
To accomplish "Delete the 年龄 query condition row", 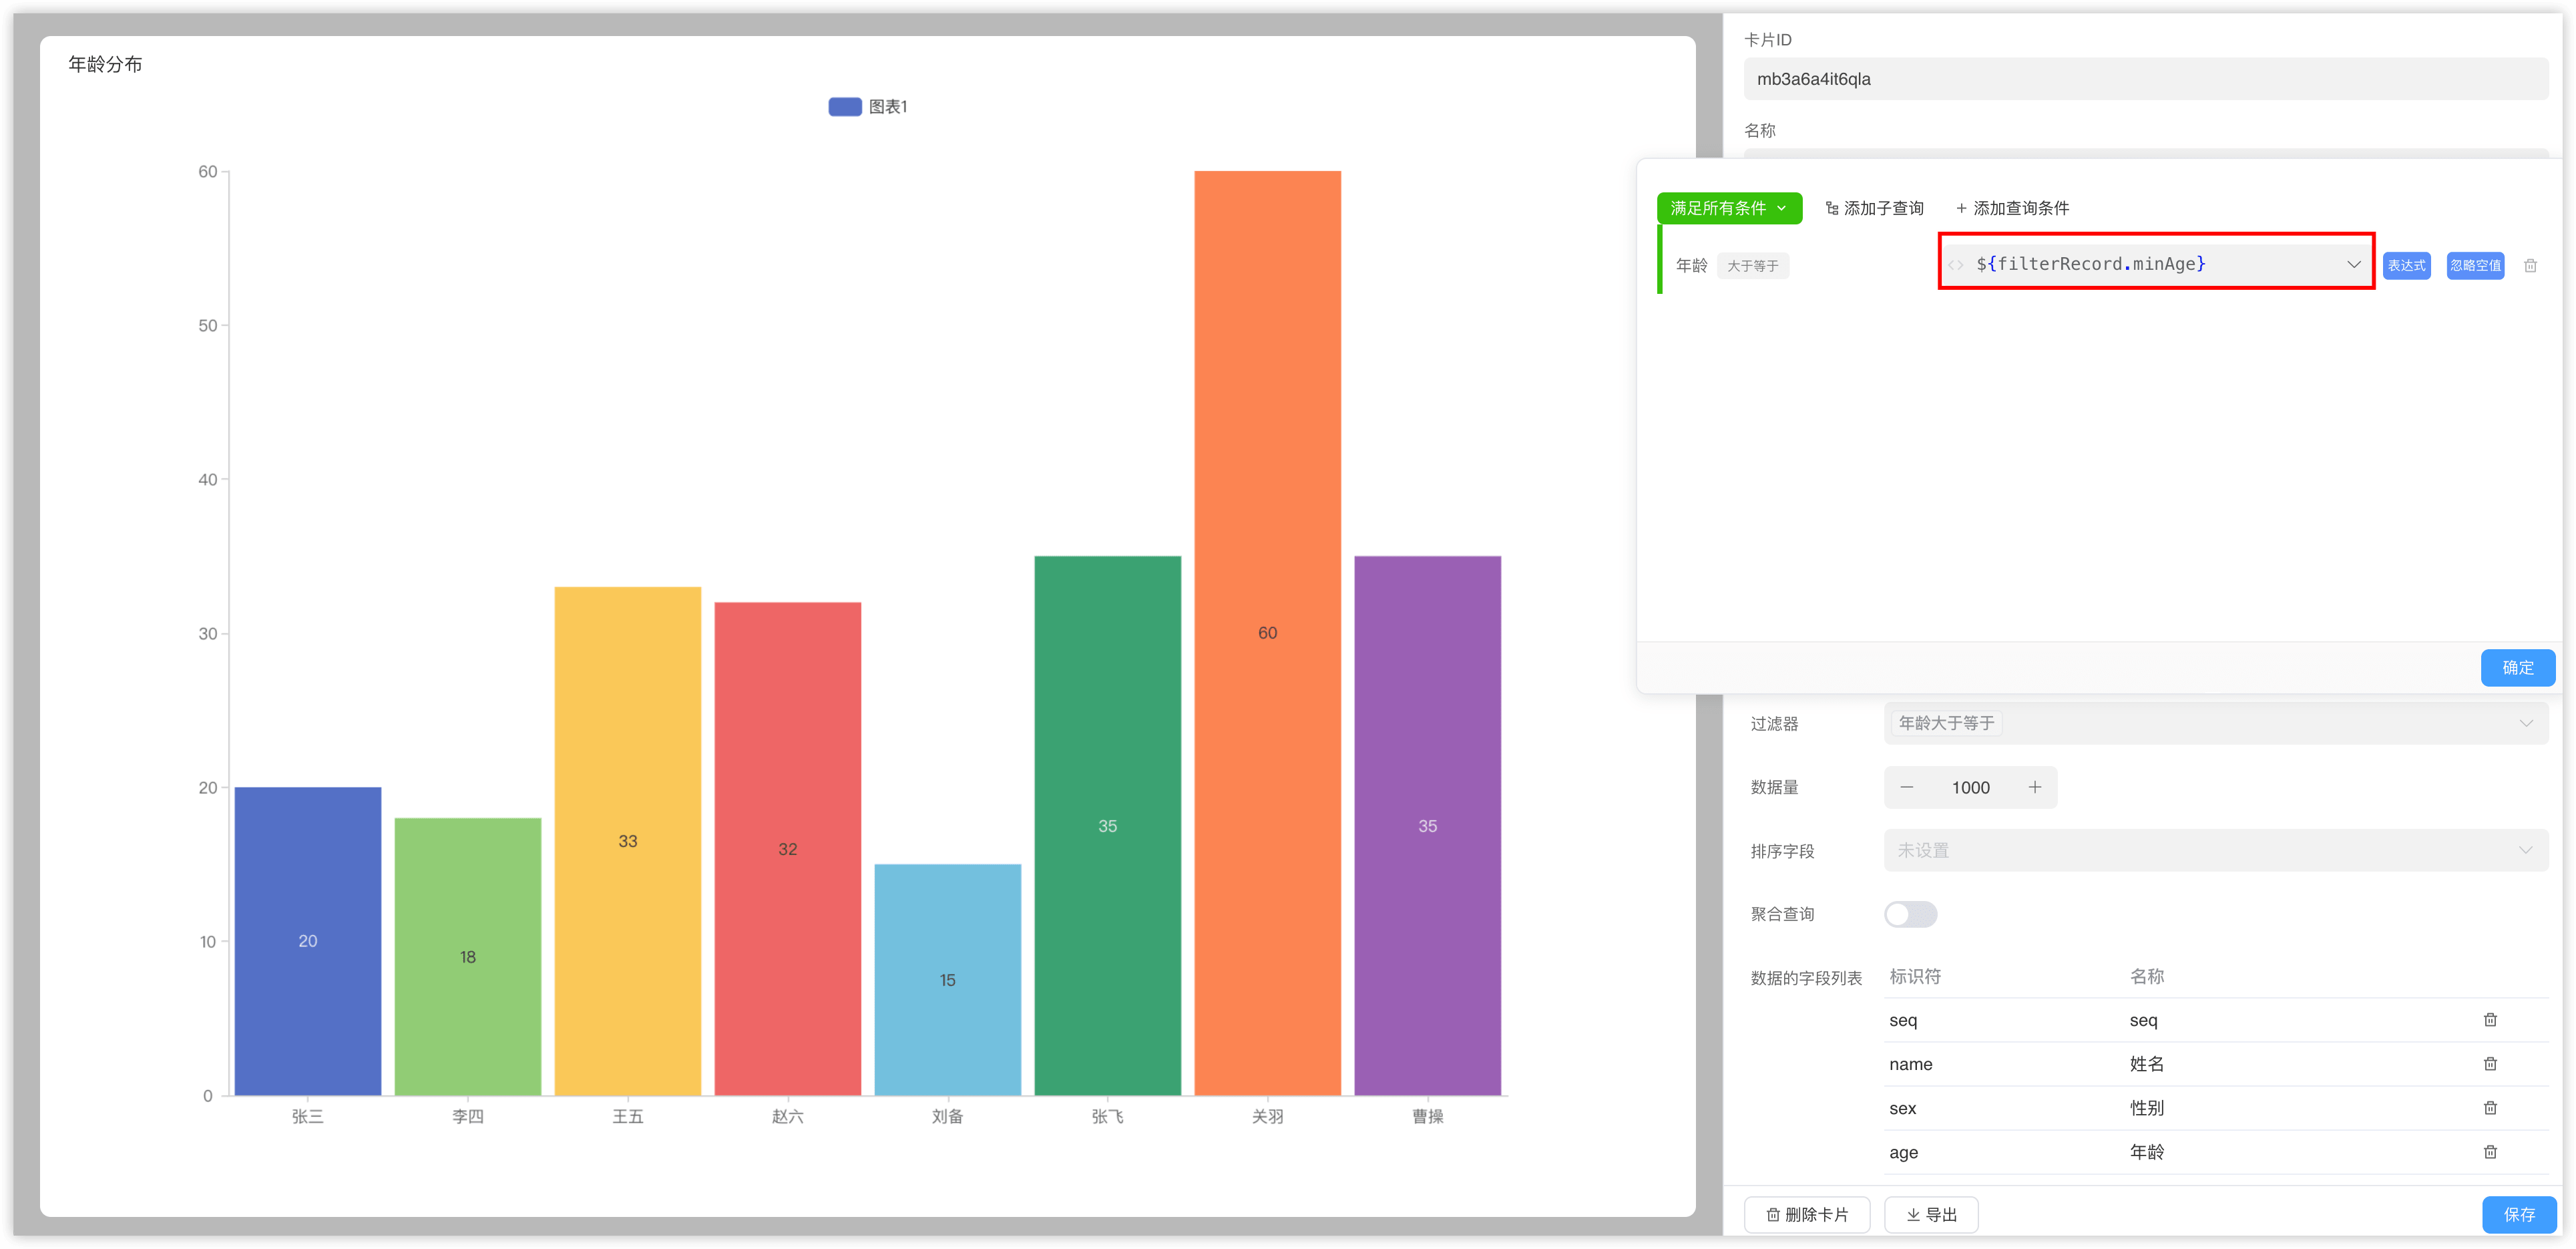I will 2530,266.
